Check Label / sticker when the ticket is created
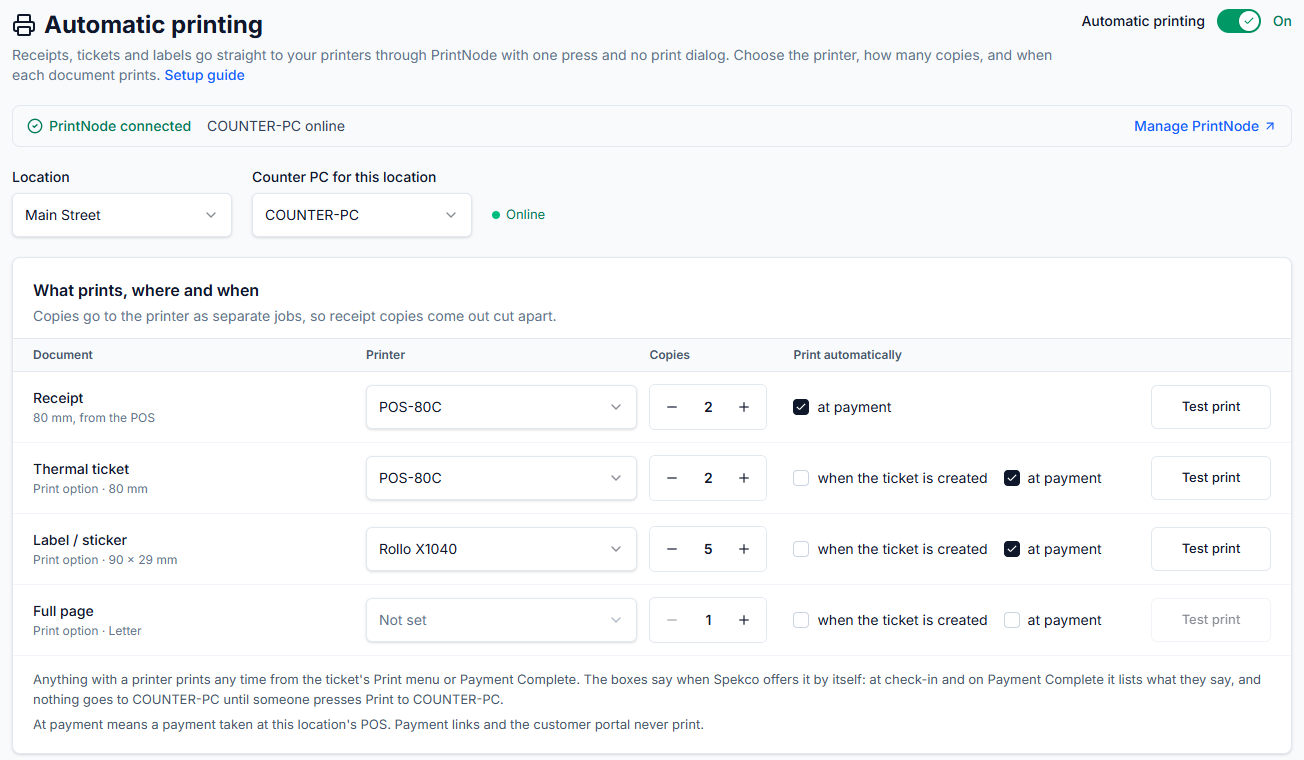This screenshot has height=760, width=1304. pyautogui.click(x=801, y=549)
